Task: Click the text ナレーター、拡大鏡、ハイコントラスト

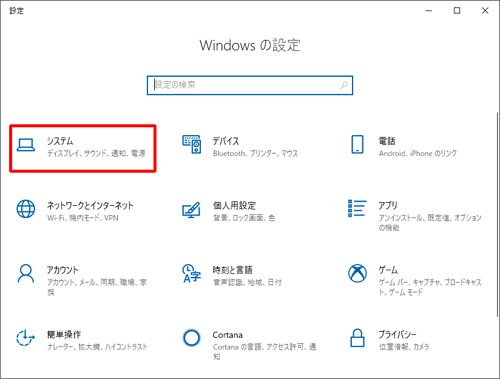Action: [97, 347]
